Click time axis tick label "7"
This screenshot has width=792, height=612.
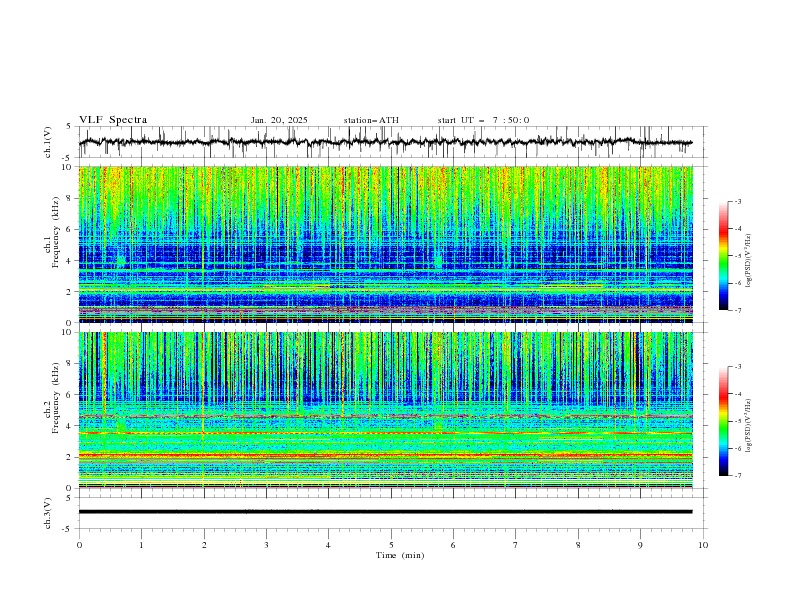516,545
